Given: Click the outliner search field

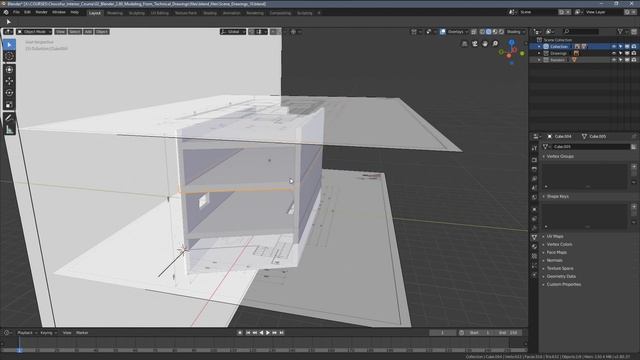Looking at the screenshot, I should [x=581, y=31].
